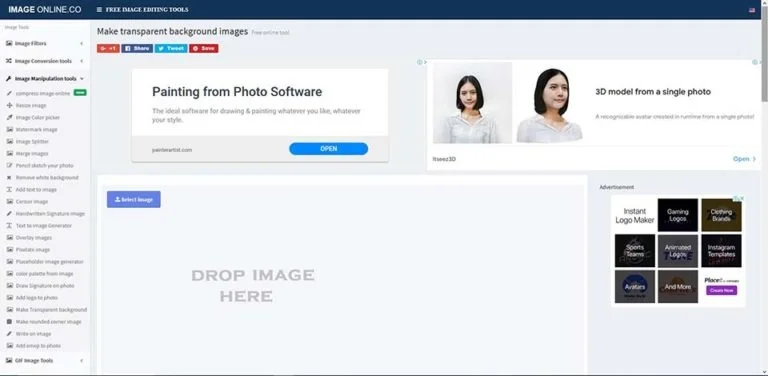
Task: Click the Censor image icon
Action: coord(9,202)
